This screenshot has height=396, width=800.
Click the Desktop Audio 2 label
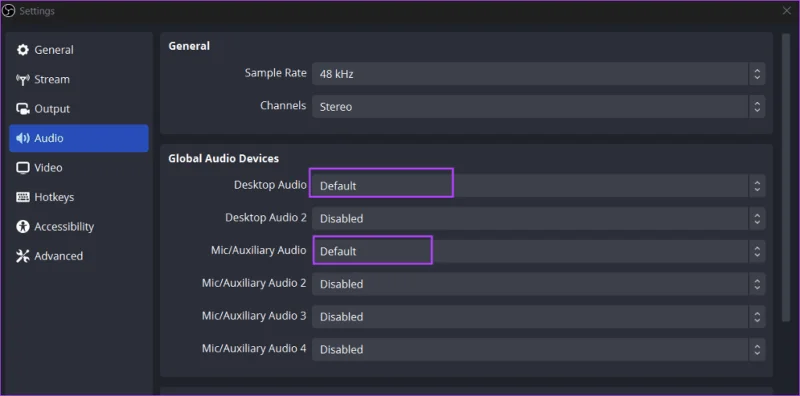point(266,218)
